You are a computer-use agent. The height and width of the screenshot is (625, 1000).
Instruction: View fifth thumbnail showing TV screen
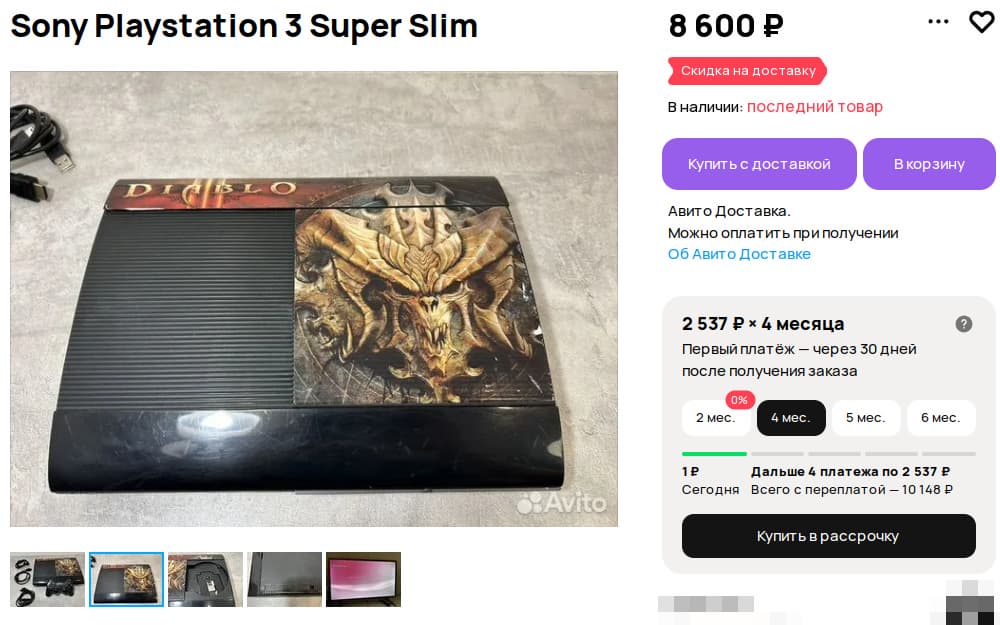pos(364,579)
